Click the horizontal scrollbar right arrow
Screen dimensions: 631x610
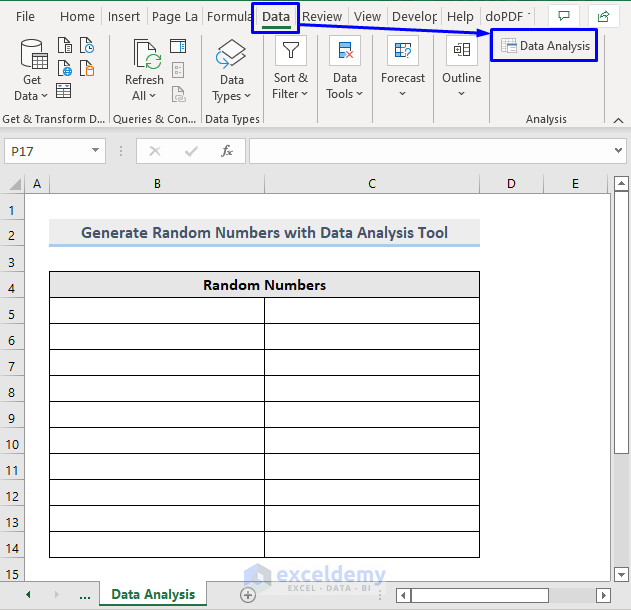[603, 595]
